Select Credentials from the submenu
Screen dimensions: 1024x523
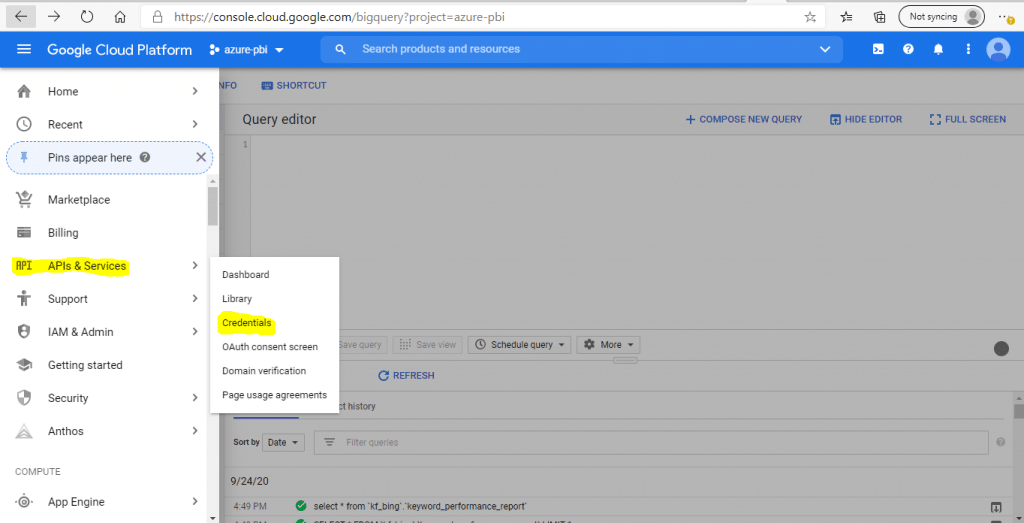[247, 323]
